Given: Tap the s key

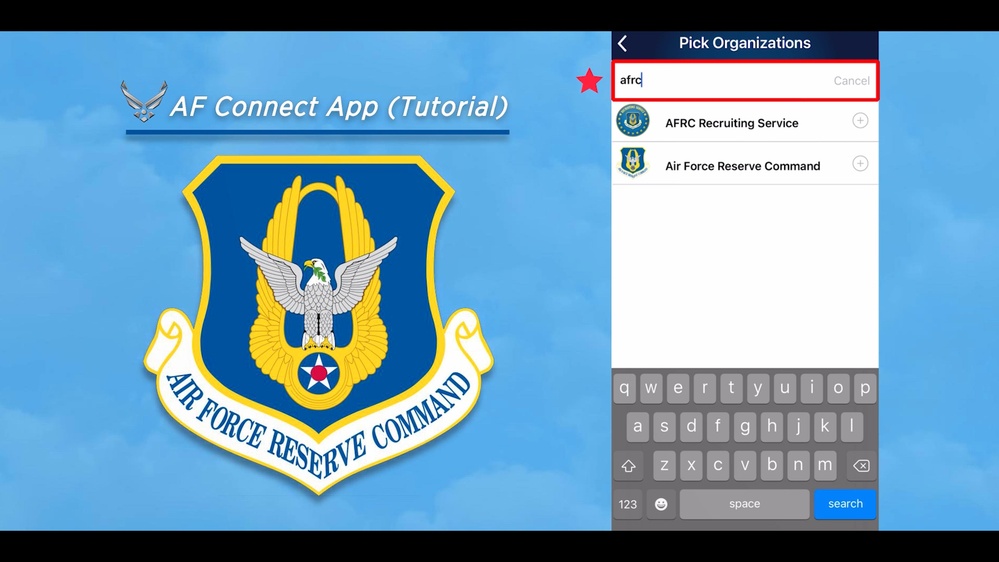Looking at the screenshot, I should [665, 427].
